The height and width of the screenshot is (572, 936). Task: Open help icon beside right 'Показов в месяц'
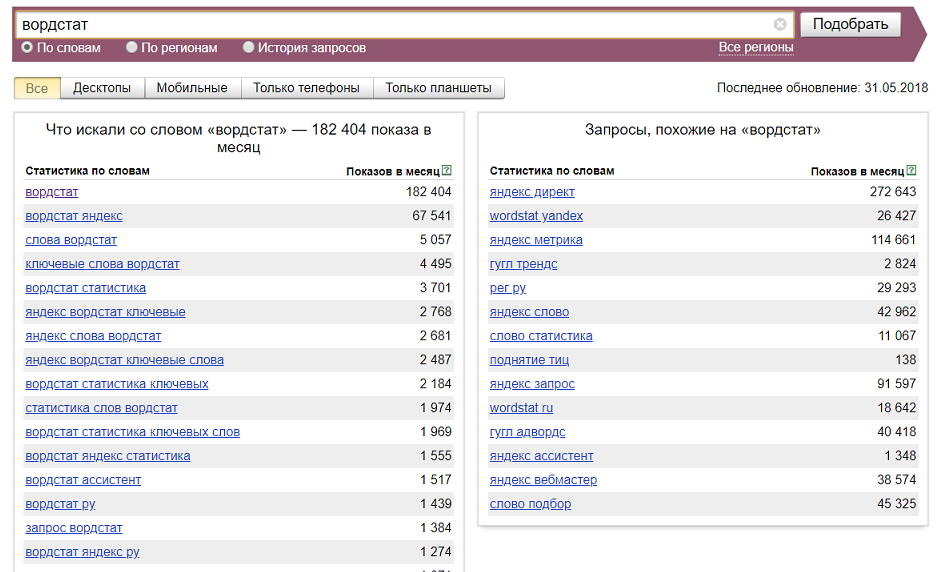pos(911,171)
